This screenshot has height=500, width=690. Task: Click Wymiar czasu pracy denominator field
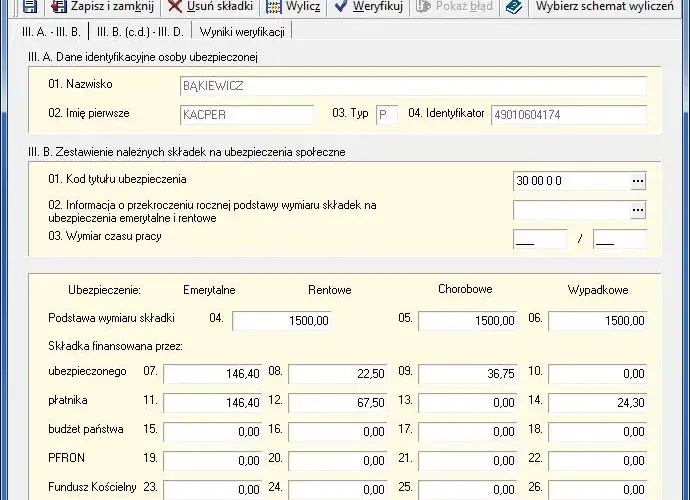(620, 239)
